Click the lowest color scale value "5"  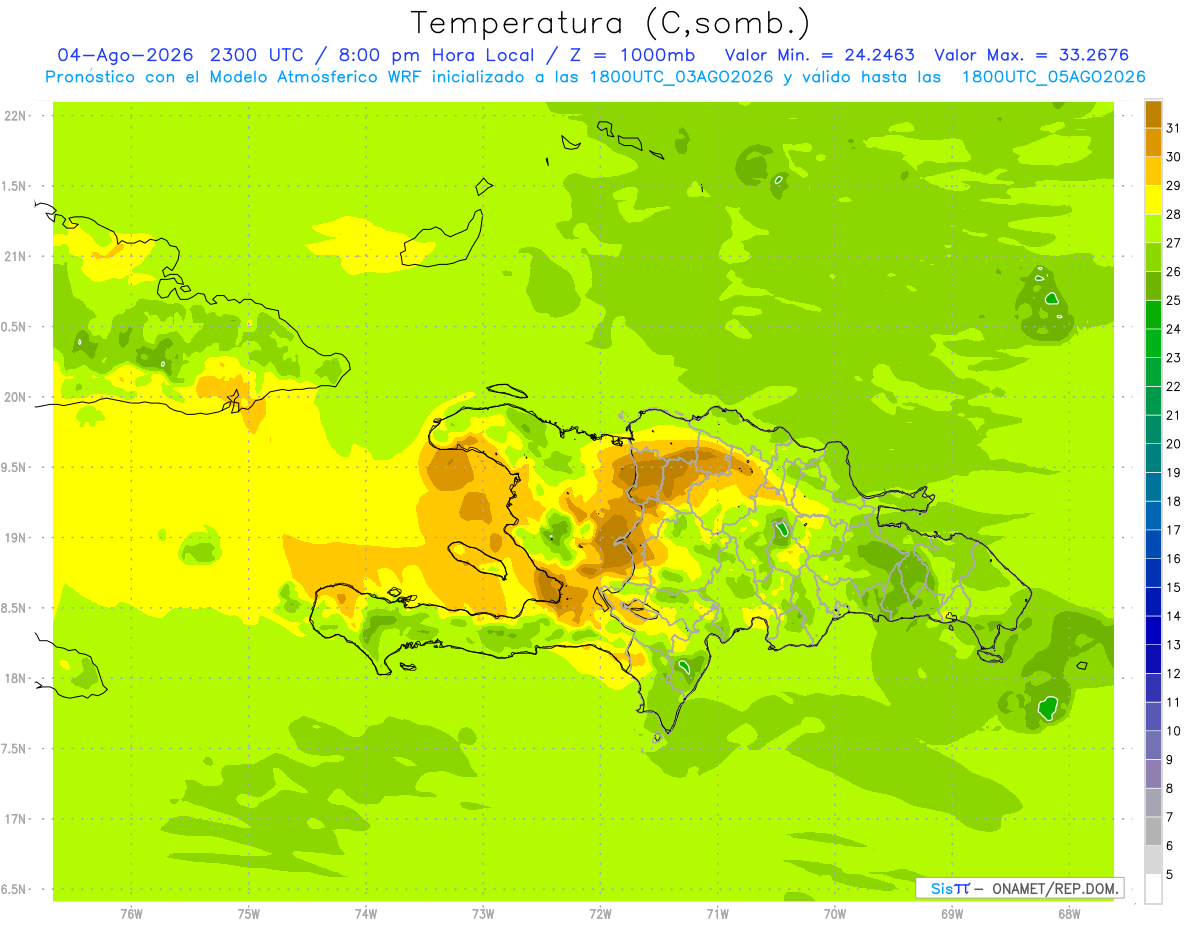[1170, 874]
